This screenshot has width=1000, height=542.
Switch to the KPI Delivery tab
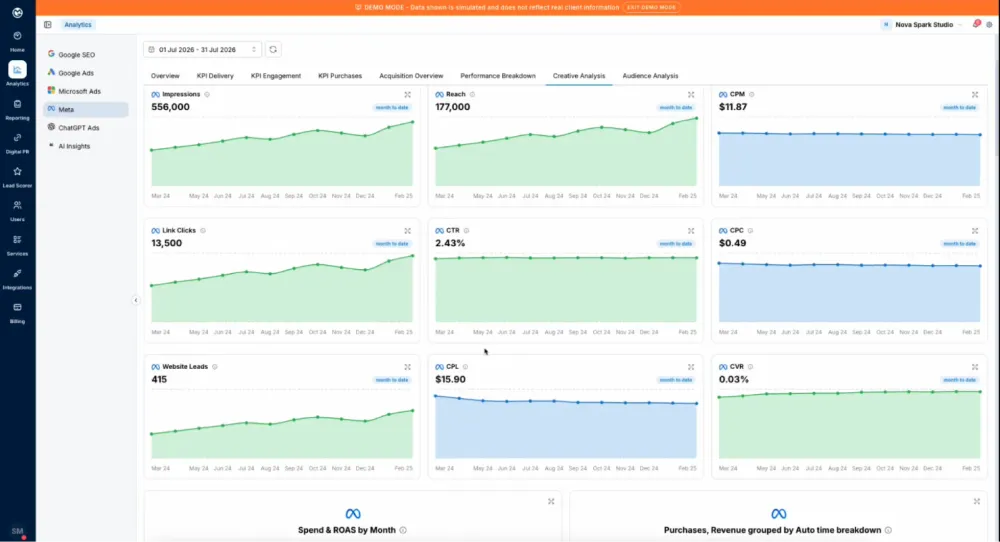tap(215, 76)
